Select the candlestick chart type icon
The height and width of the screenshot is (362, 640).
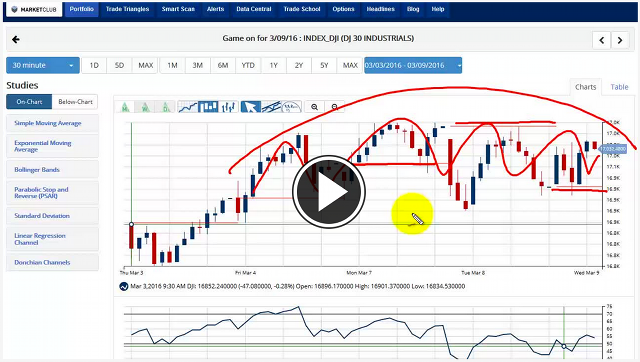208,107
